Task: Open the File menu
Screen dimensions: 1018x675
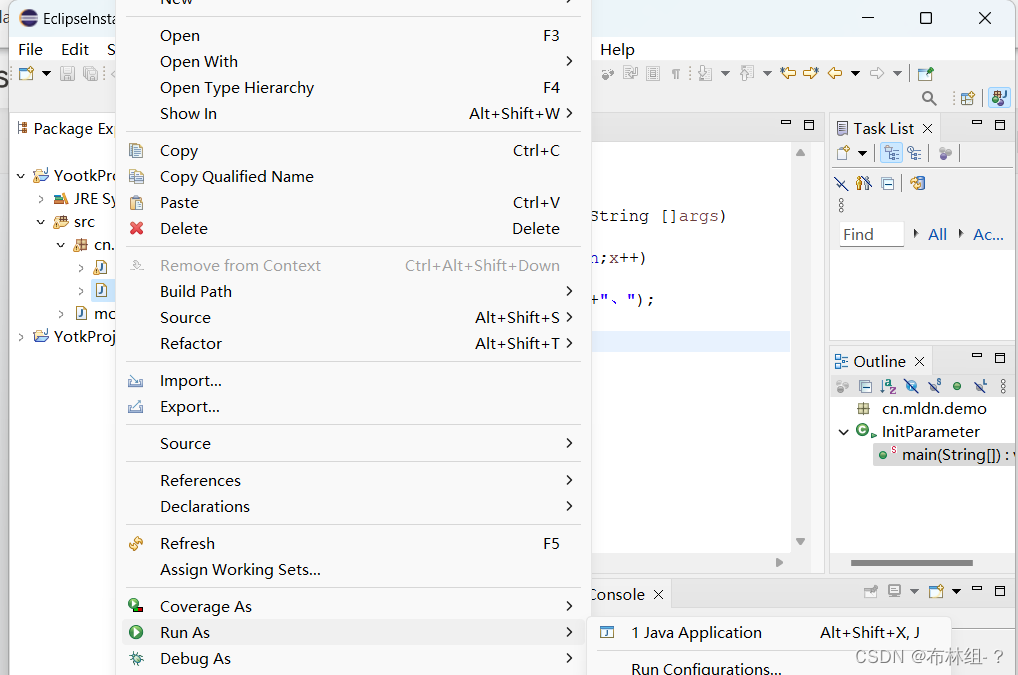Action: 31,49
